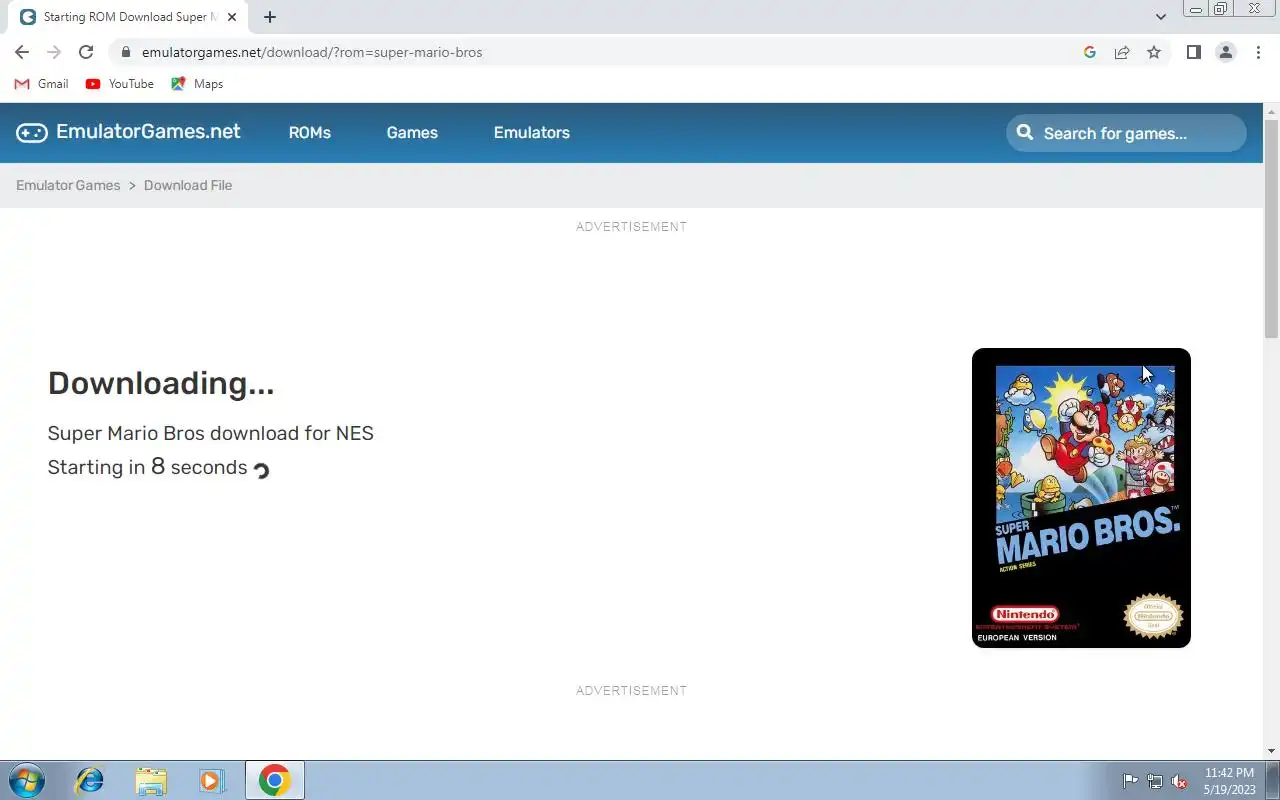Viewport: 1280px width, 800px height.
Task: Open the Maps bookmark
Action: point(197,84)
